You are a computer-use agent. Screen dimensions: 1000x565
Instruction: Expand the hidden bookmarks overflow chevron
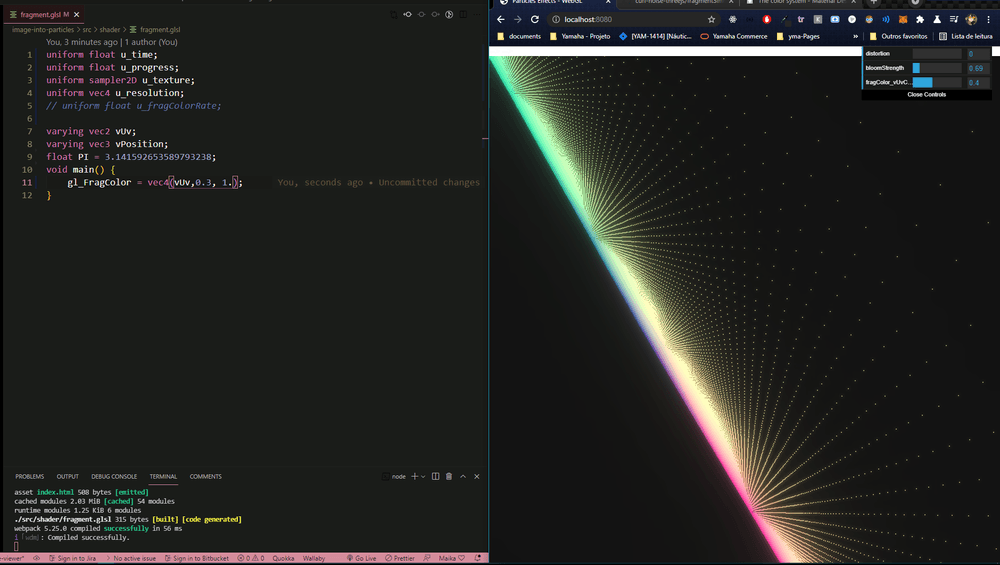[x=855, y=36]
